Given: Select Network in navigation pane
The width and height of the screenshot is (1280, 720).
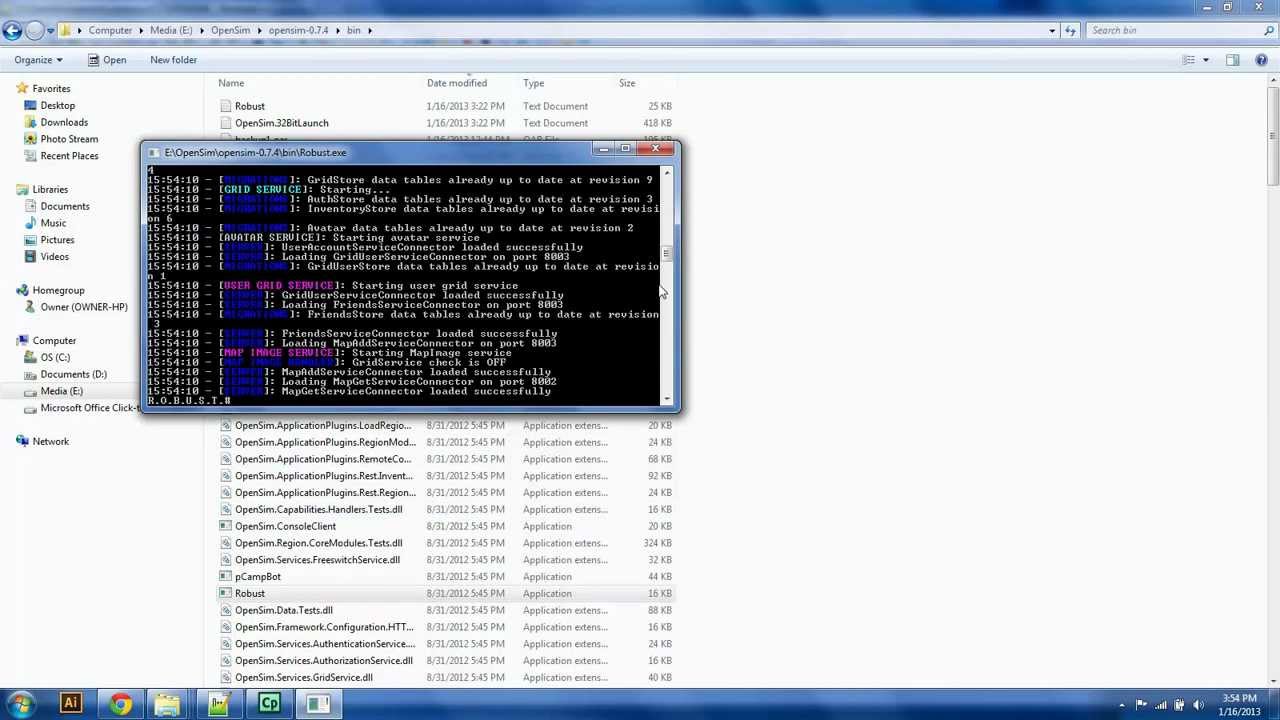Looking at the screenshot, I should point(50,441).
